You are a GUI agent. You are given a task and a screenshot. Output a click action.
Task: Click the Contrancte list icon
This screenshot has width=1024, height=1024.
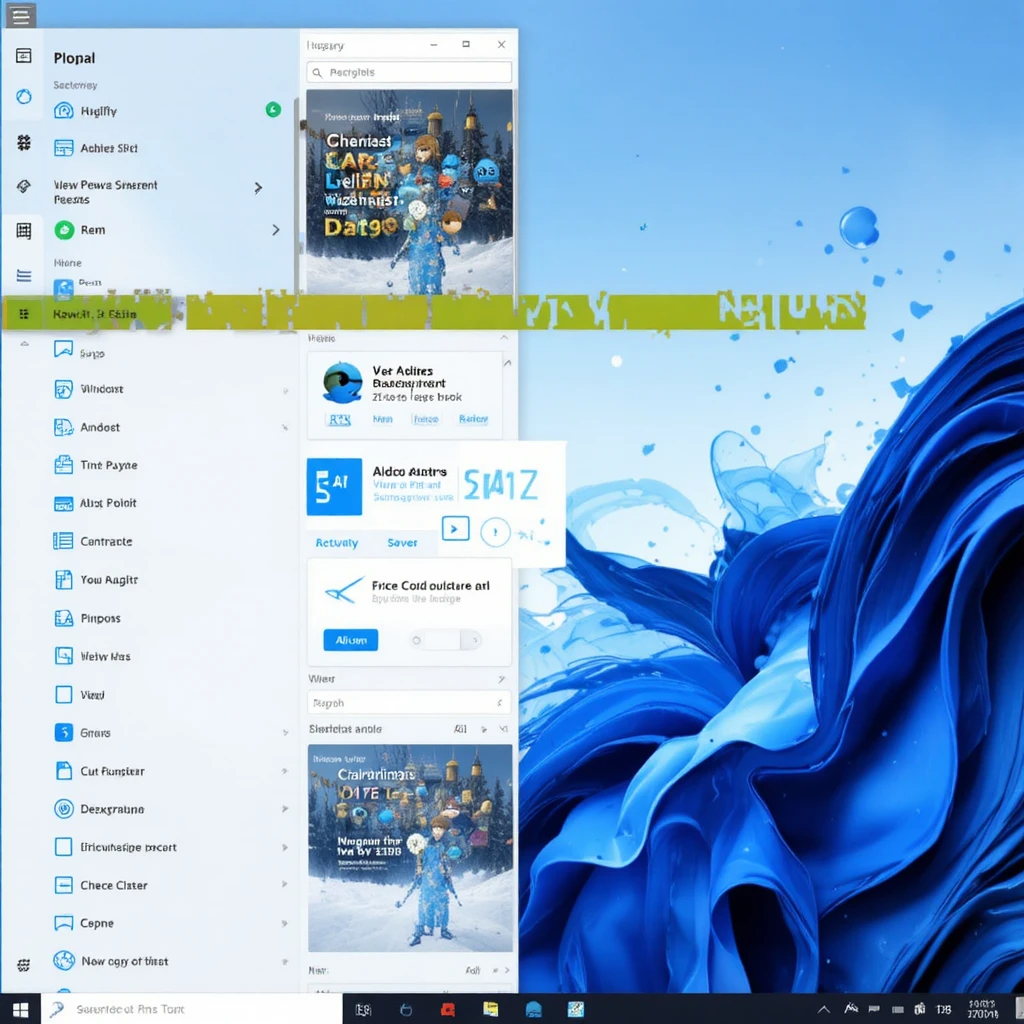tap(63, 541)
